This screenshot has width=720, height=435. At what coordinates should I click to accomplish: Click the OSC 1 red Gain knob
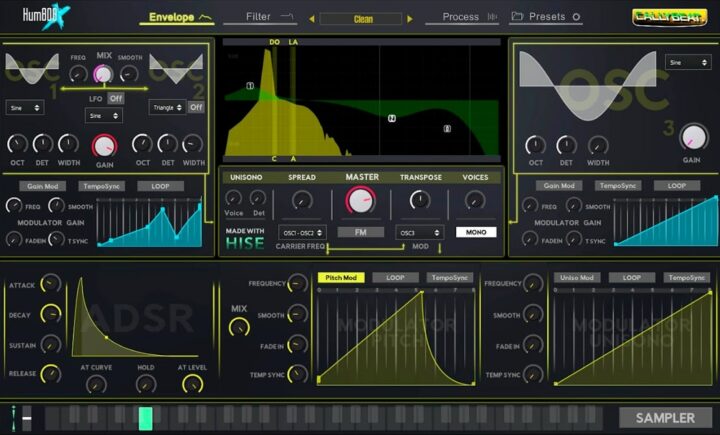click(x=103, y=146)
